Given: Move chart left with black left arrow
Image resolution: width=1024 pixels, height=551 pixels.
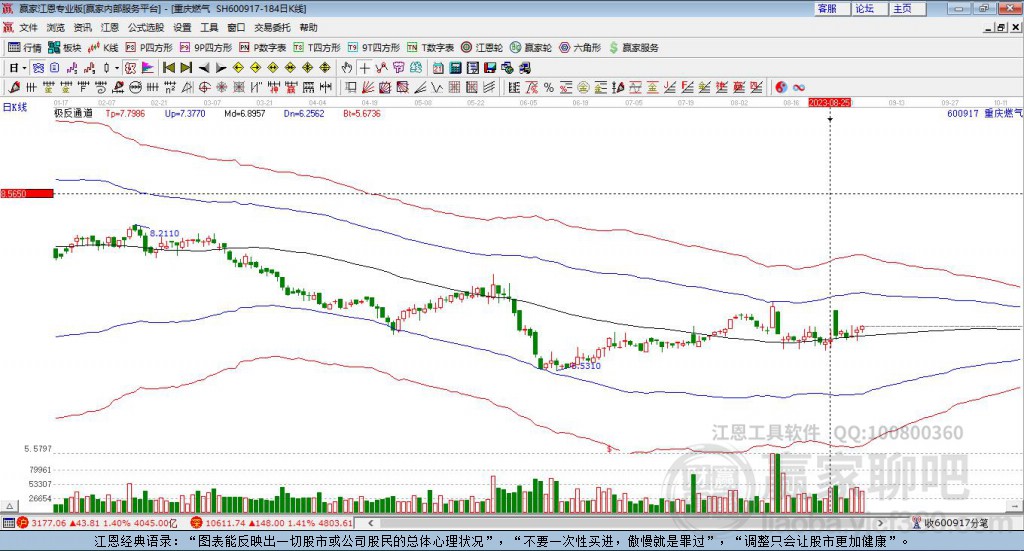Looking at the screenshot, I should [x=204, y=67].
